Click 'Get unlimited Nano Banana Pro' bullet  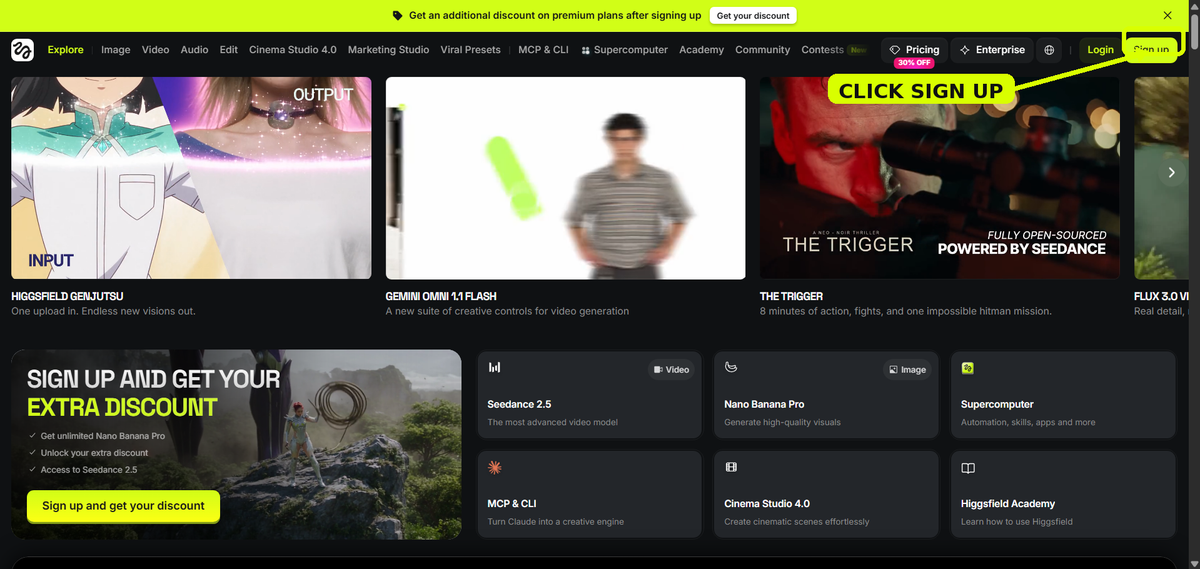click(x=103, y=436)
